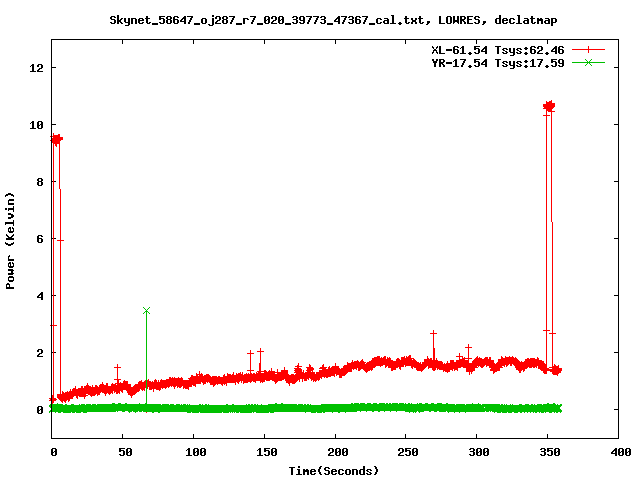Select legend entry XL-61.54 Tsys:62.46
The image size is (640, 480).
[x=498, y=50]
